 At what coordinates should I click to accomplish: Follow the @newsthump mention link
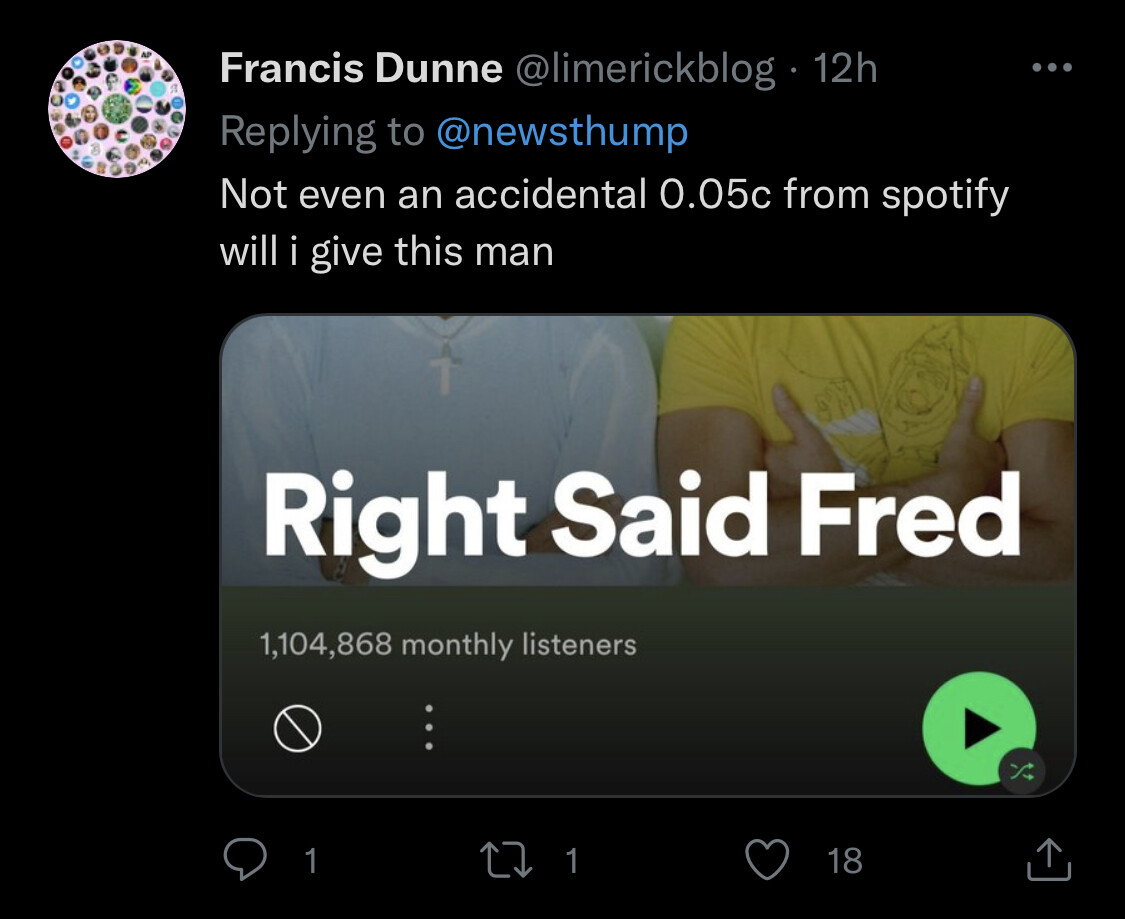coord(562,132)
